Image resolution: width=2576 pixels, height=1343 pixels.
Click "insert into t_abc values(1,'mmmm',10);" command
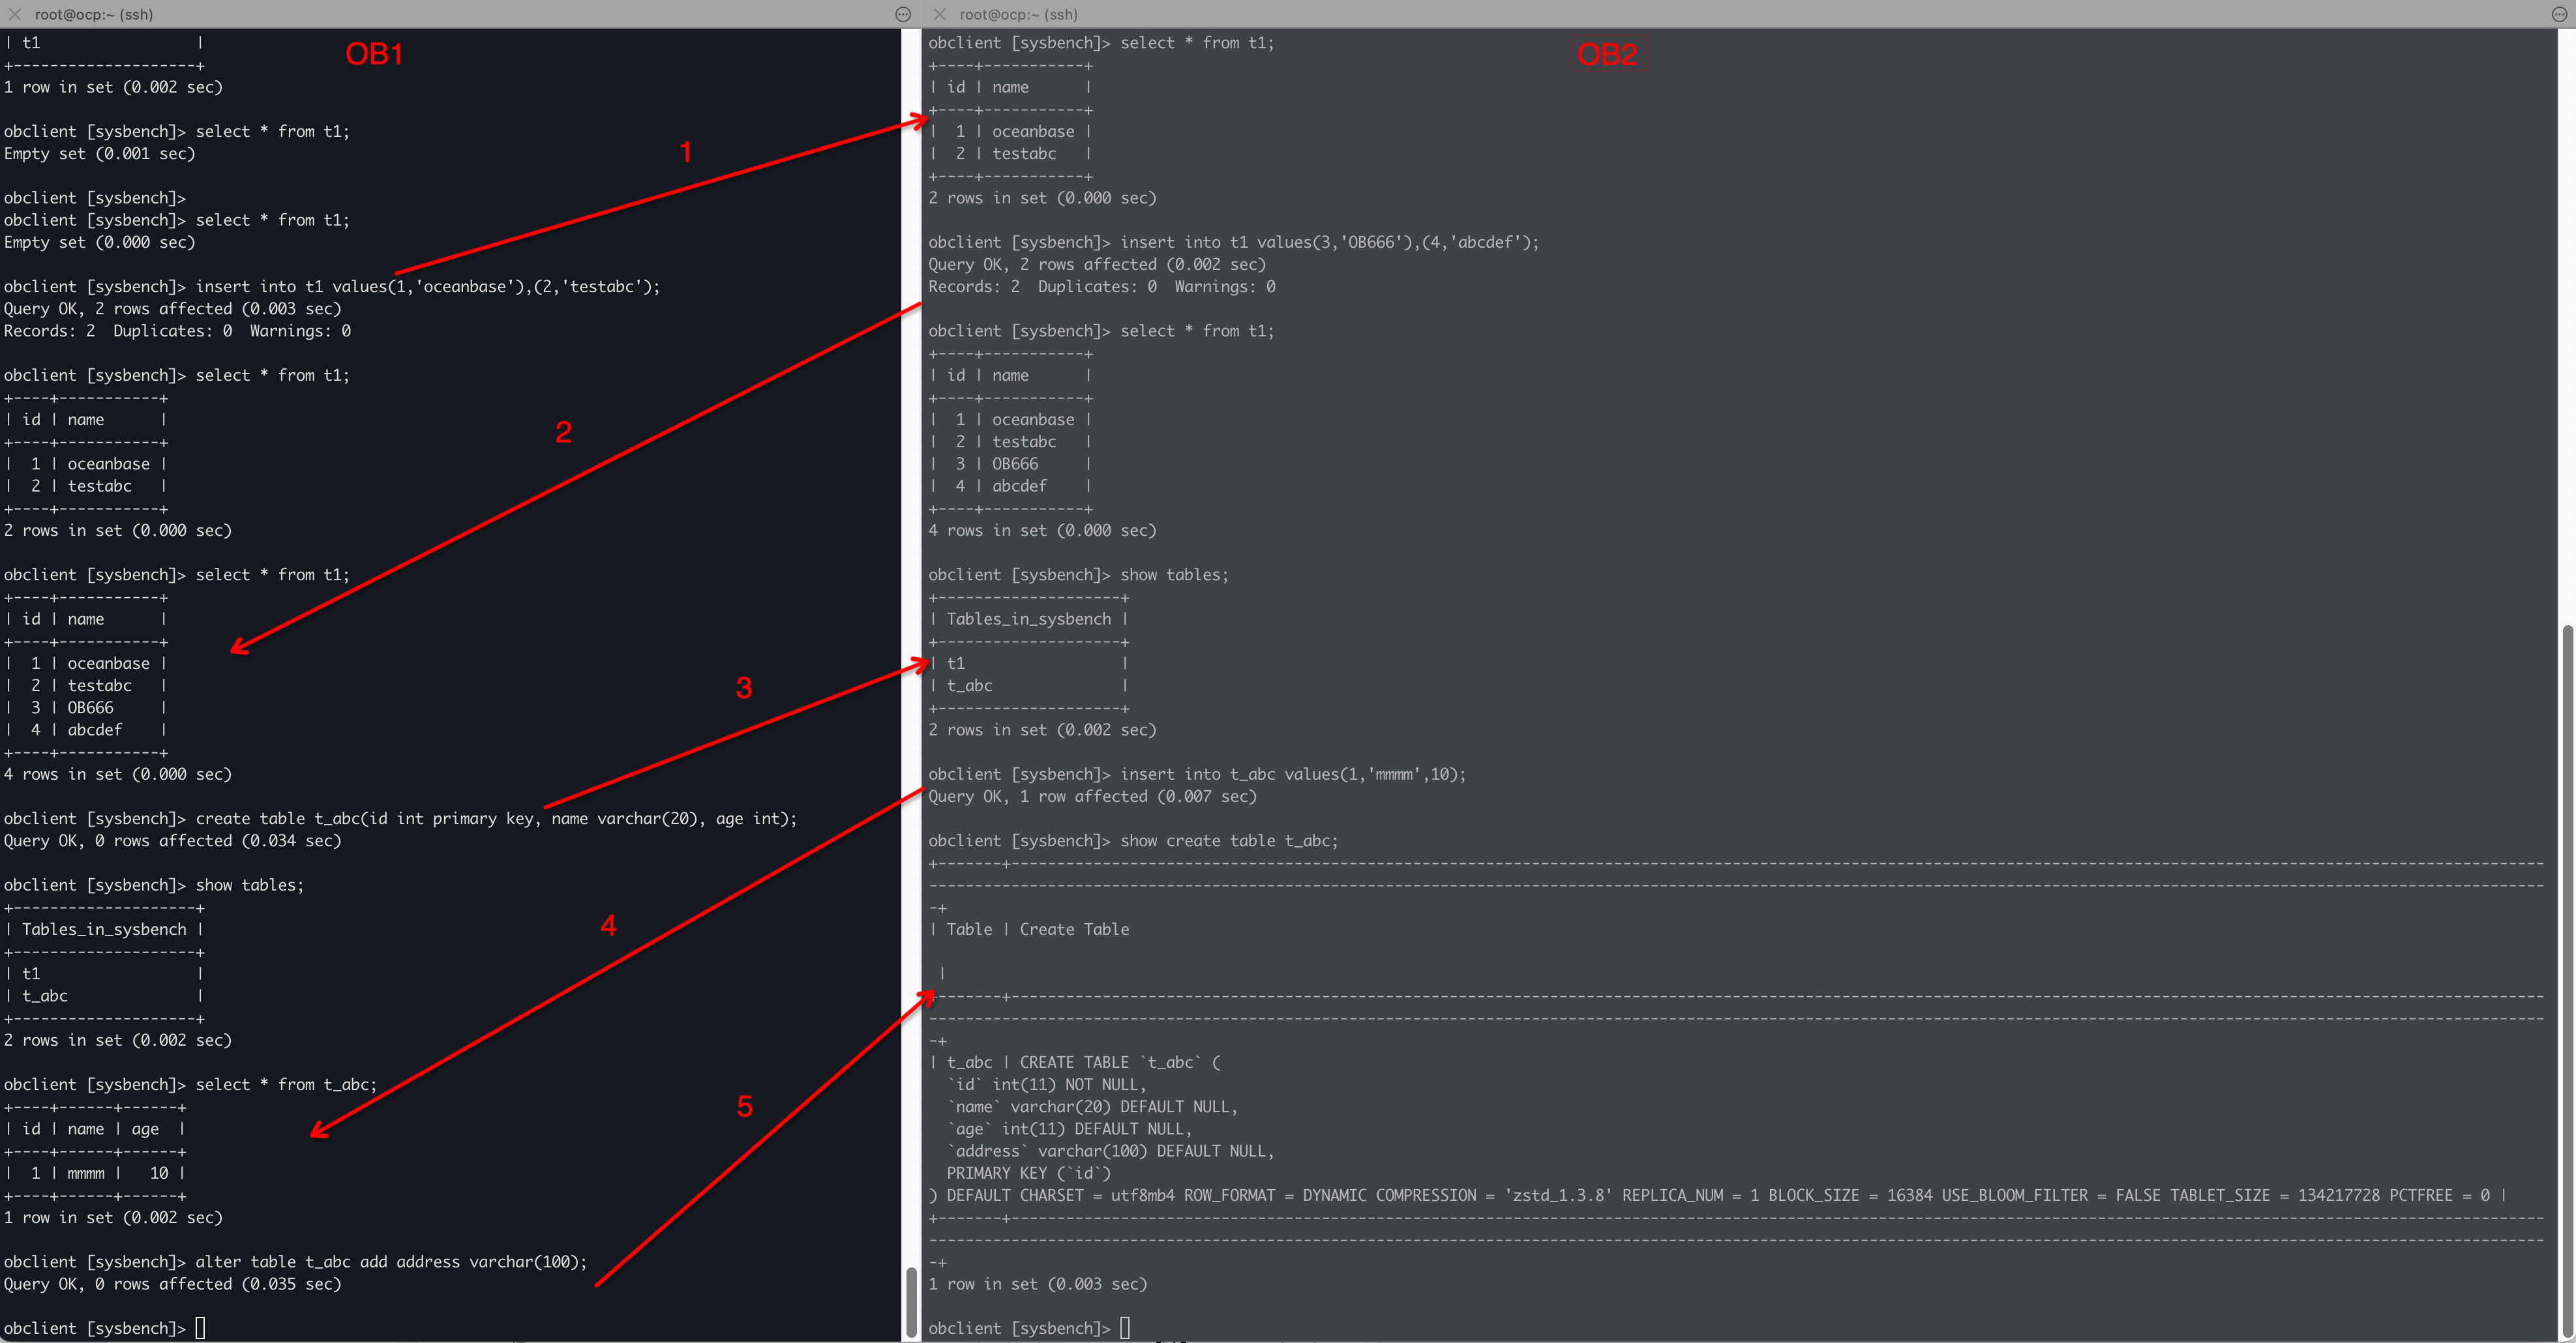tap(1293, 775)
